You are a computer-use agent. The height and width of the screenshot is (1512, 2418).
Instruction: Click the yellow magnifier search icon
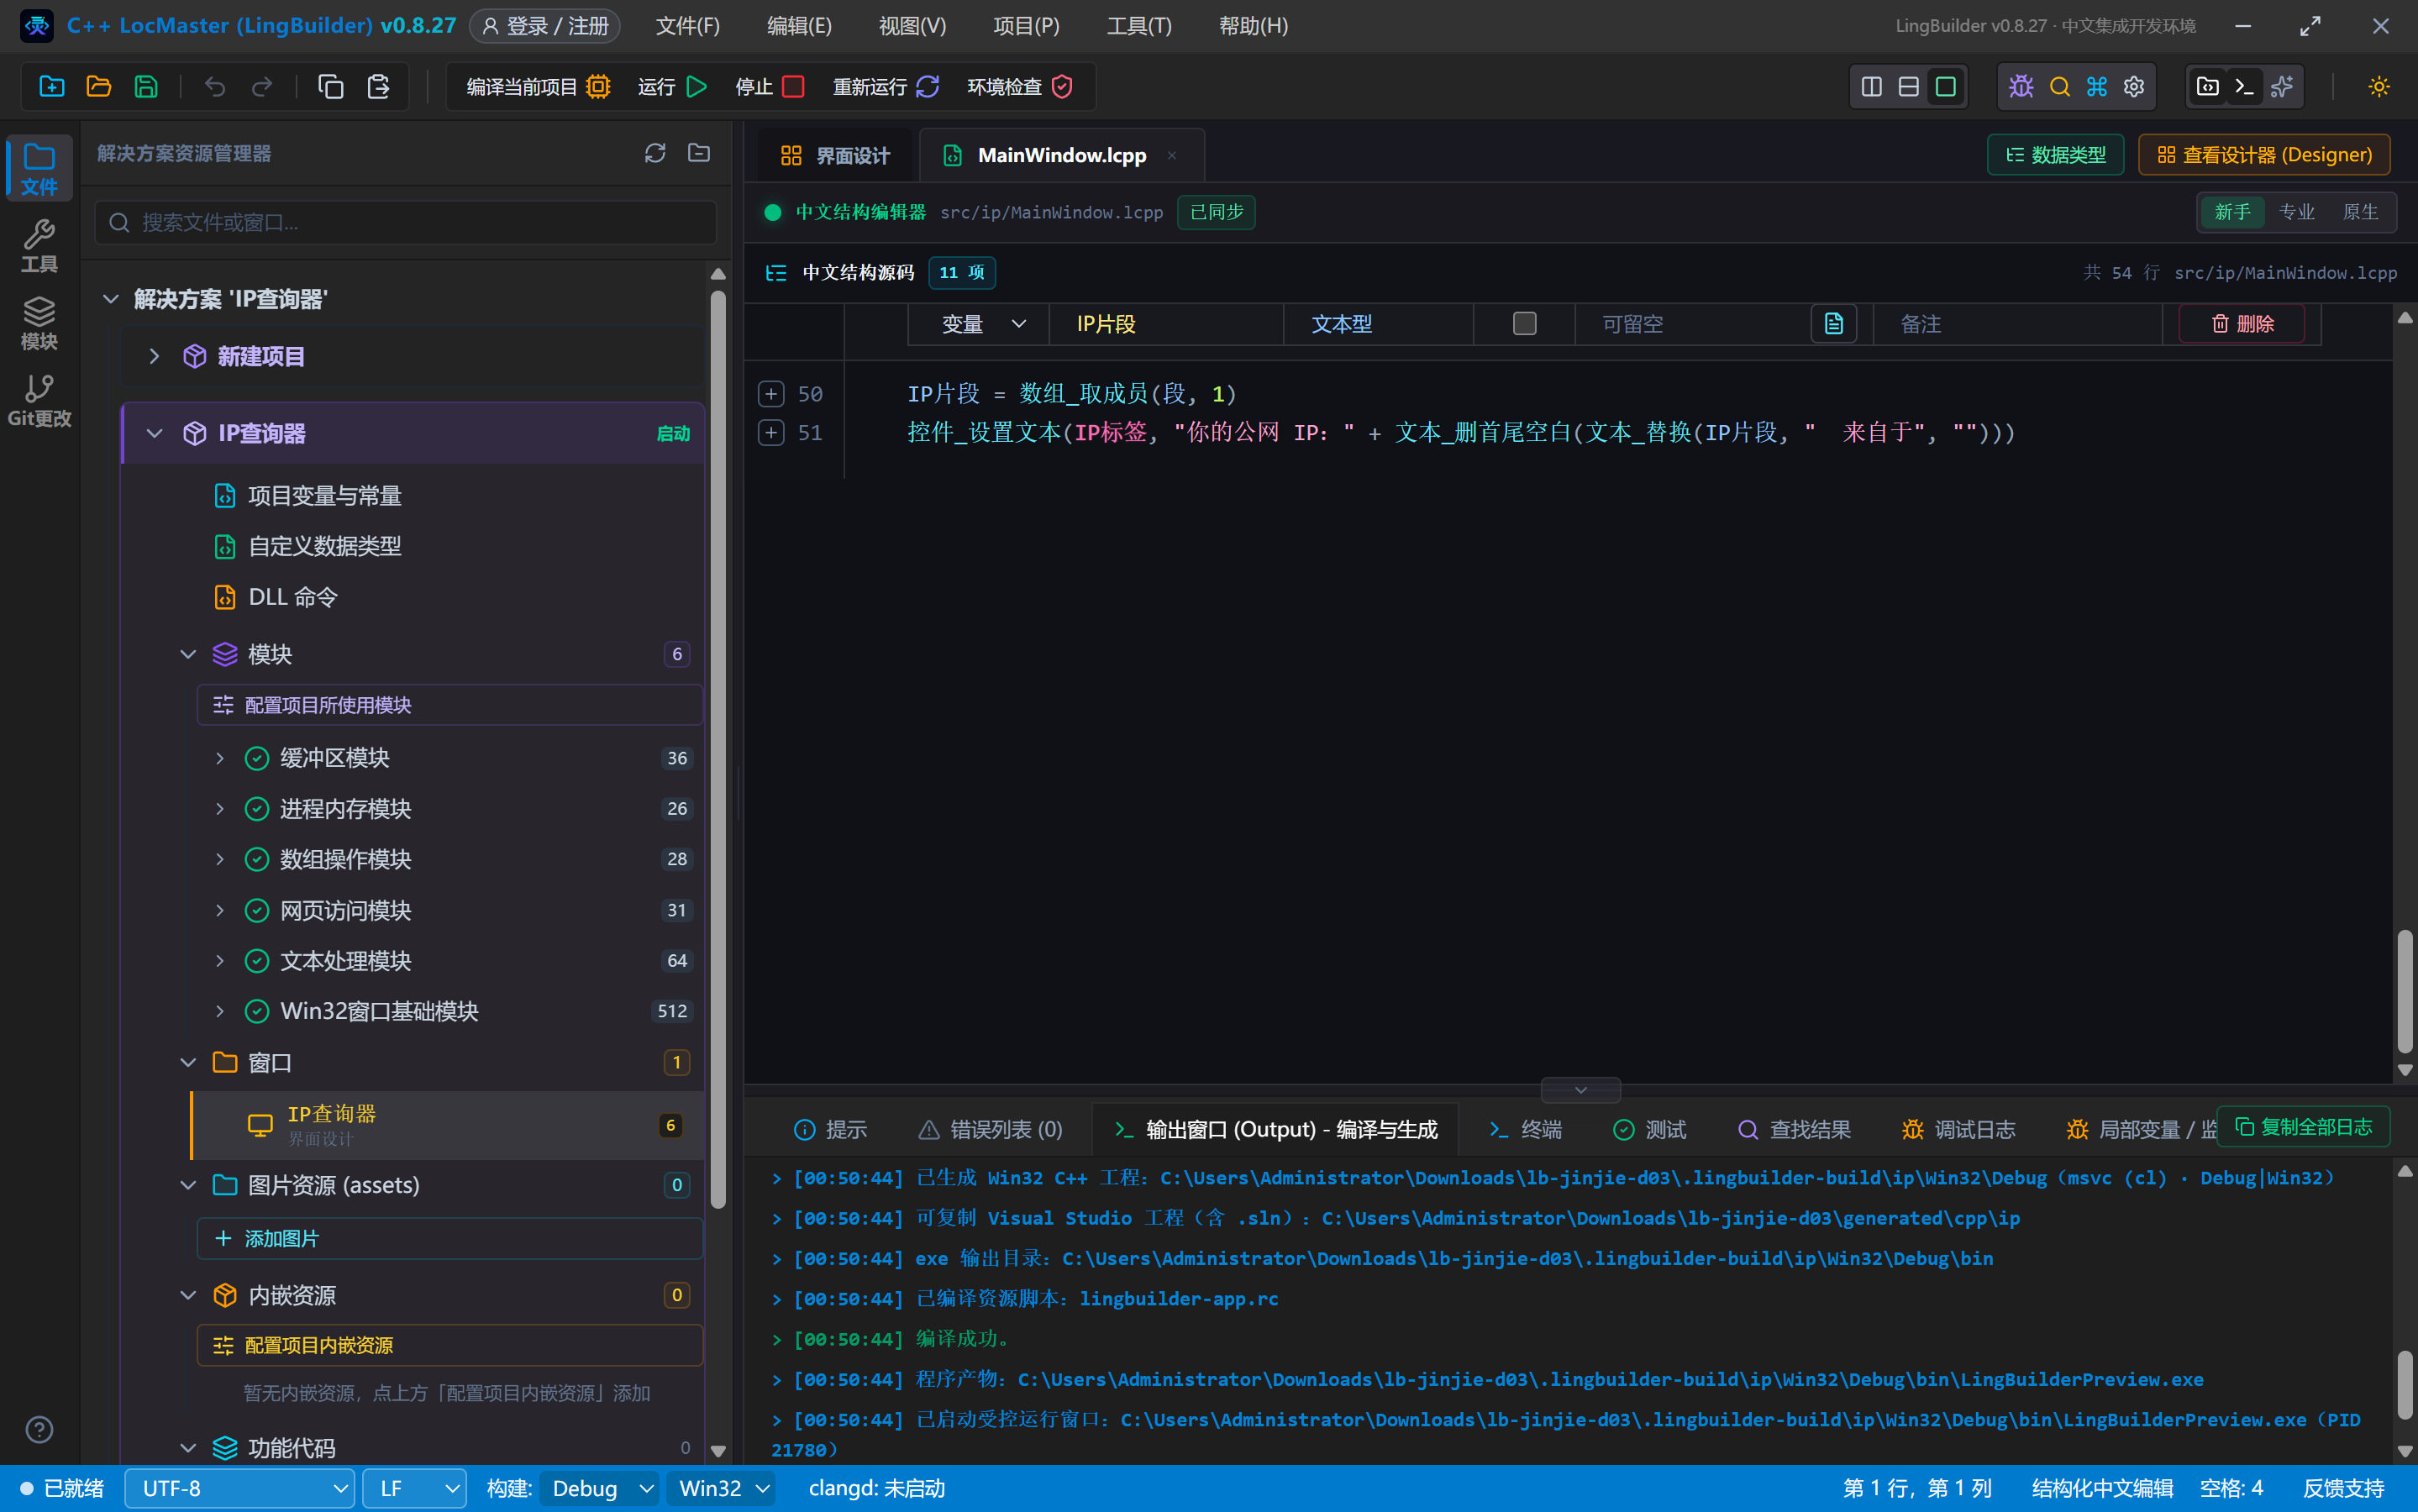pos(2059,87)
